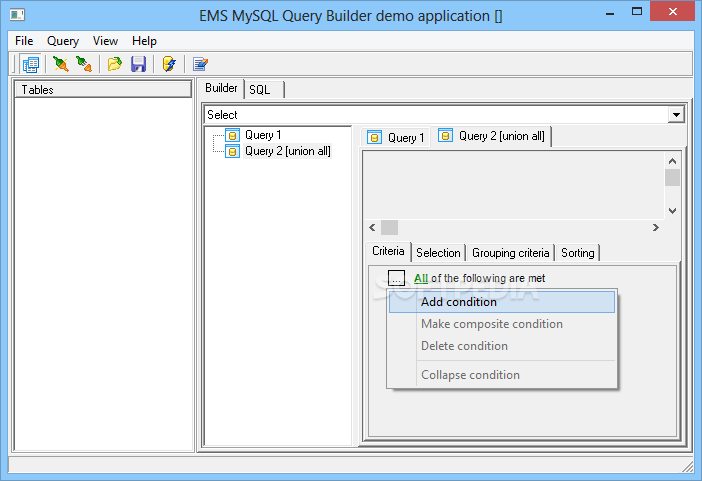Click the vertical scrollbar up arrow

point(672,161)
